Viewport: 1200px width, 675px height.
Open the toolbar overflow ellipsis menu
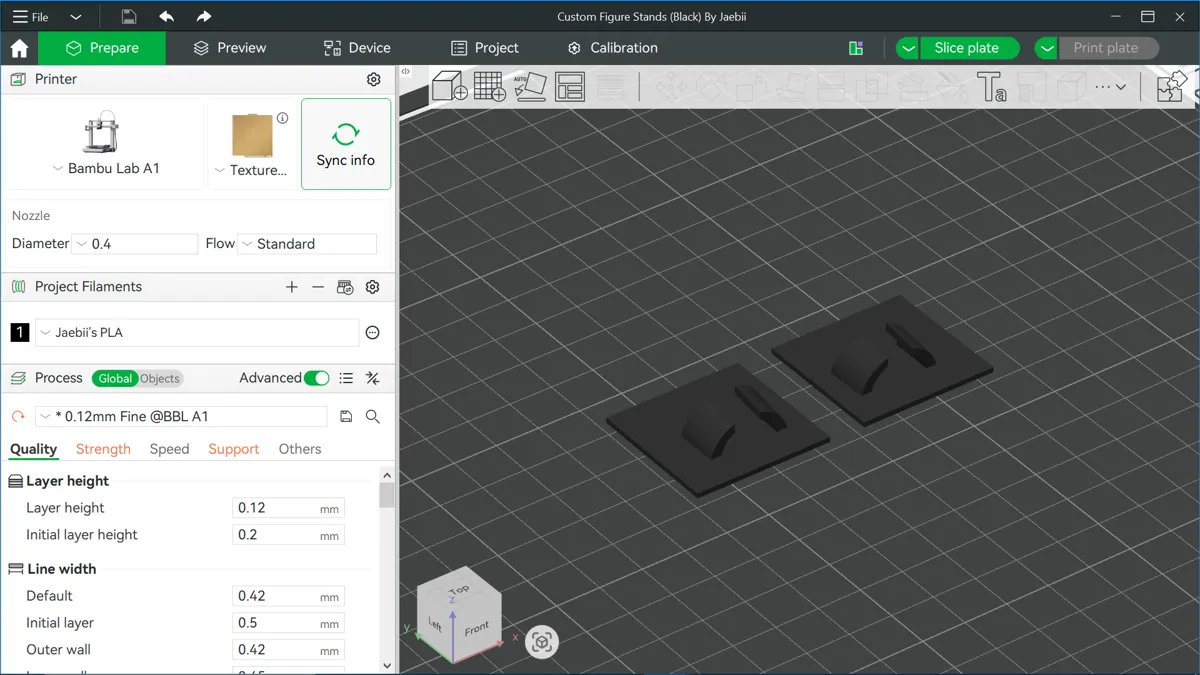click(x=1110, y=87)
